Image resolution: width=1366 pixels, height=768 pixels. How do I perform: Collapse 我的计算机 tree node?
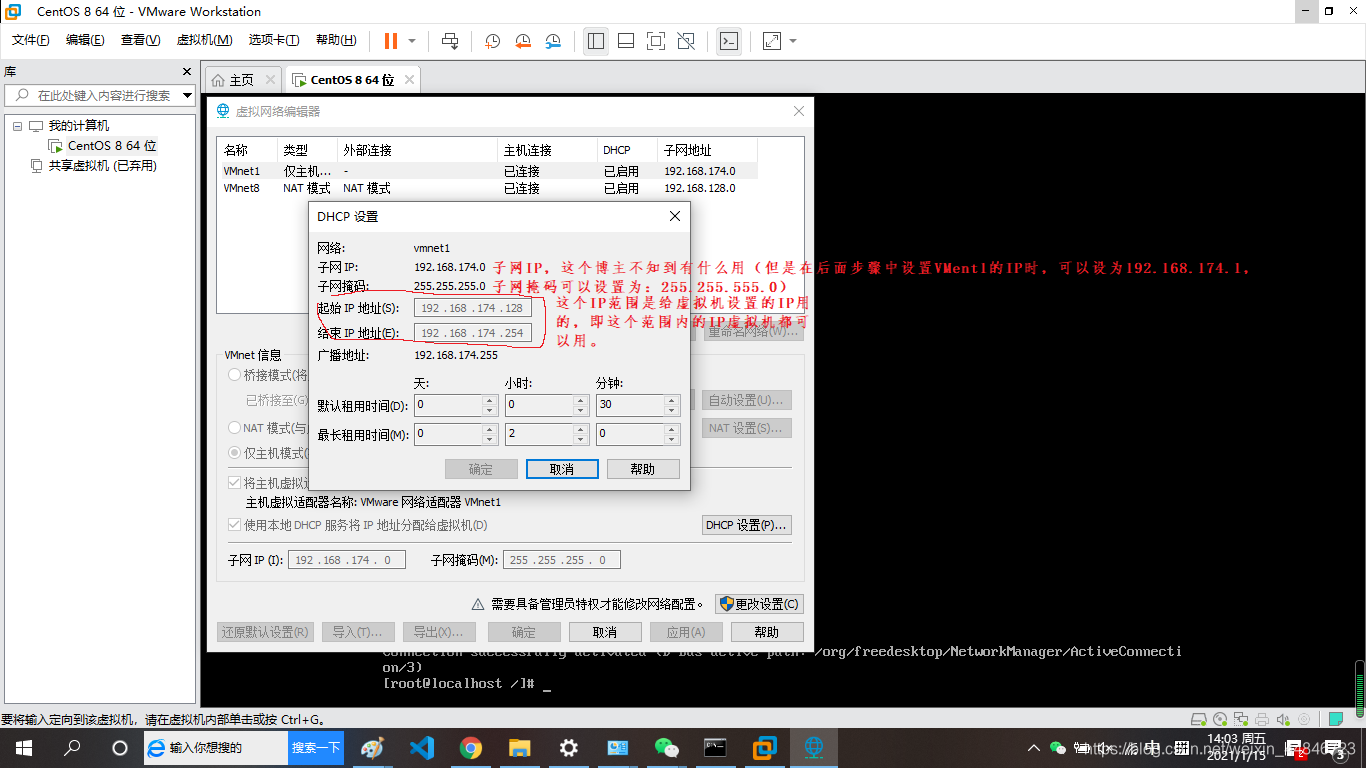pyautogui.click(x=17, y=126)
